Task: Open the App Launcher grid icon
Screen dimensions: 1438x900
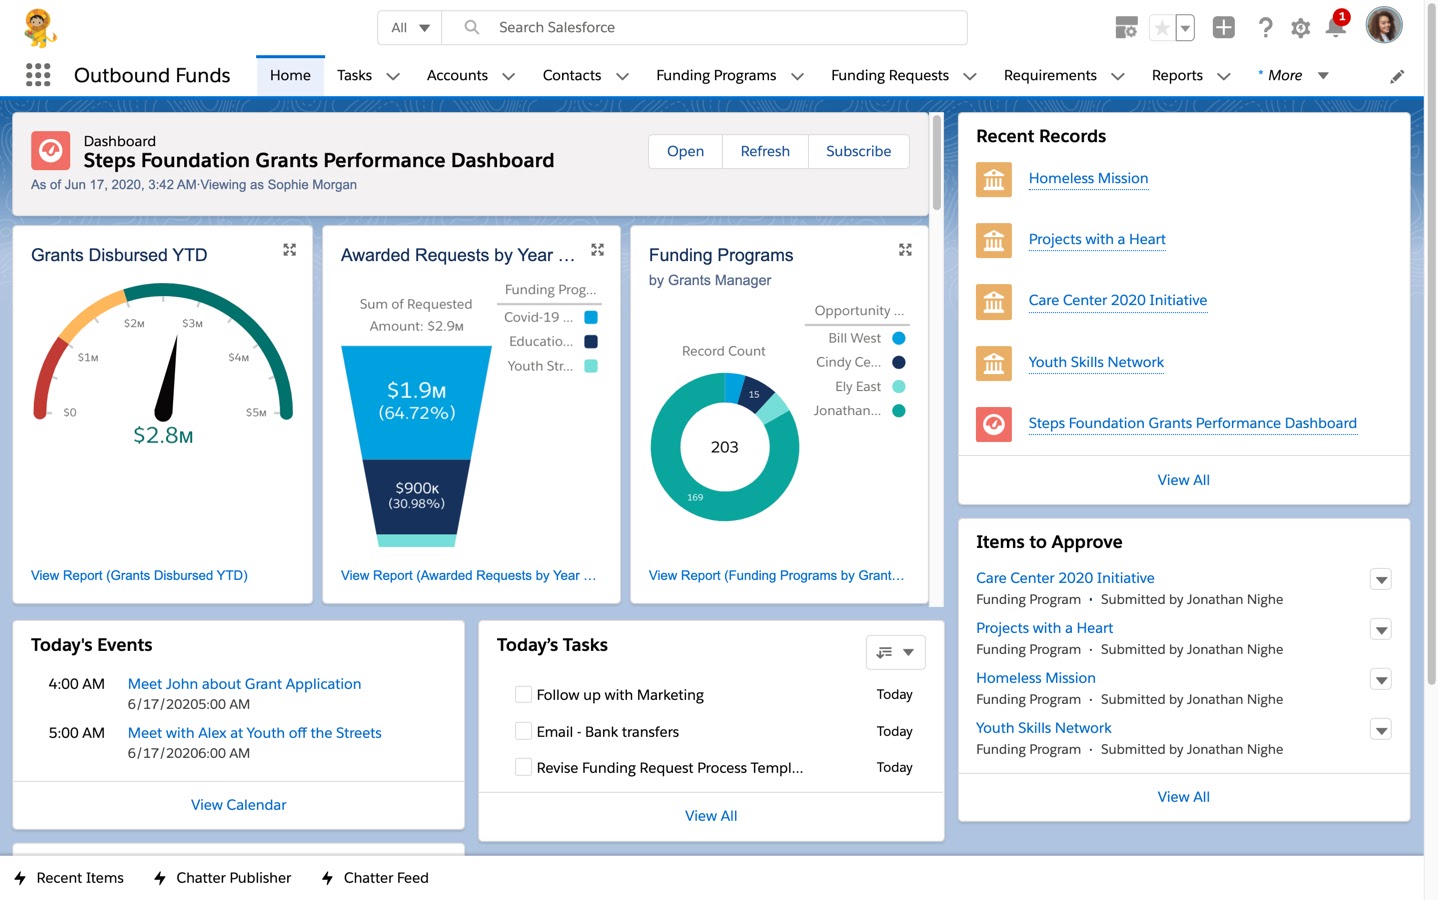Action: click(x=38, y=75)
